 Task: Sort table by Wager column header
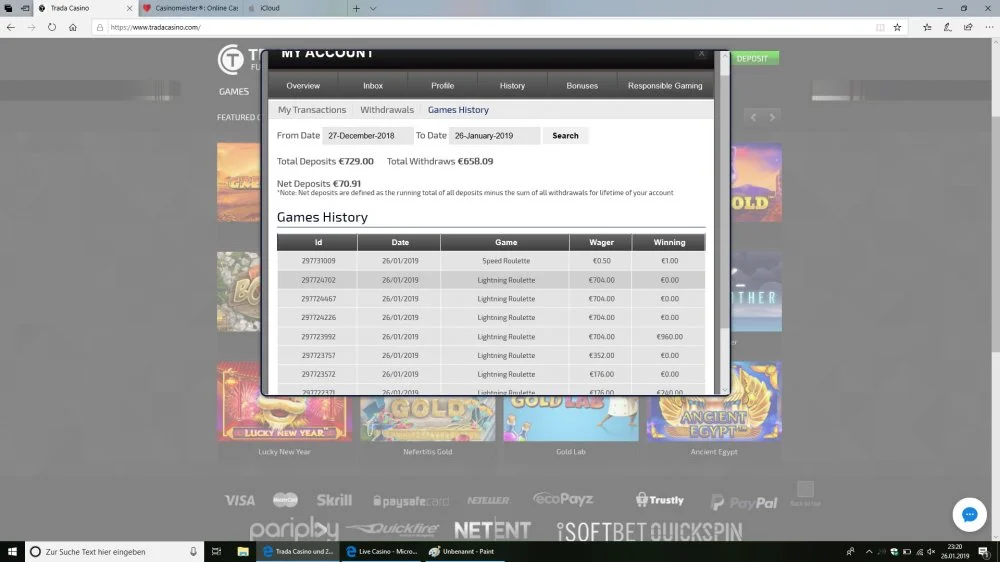[x=601, y=242]
